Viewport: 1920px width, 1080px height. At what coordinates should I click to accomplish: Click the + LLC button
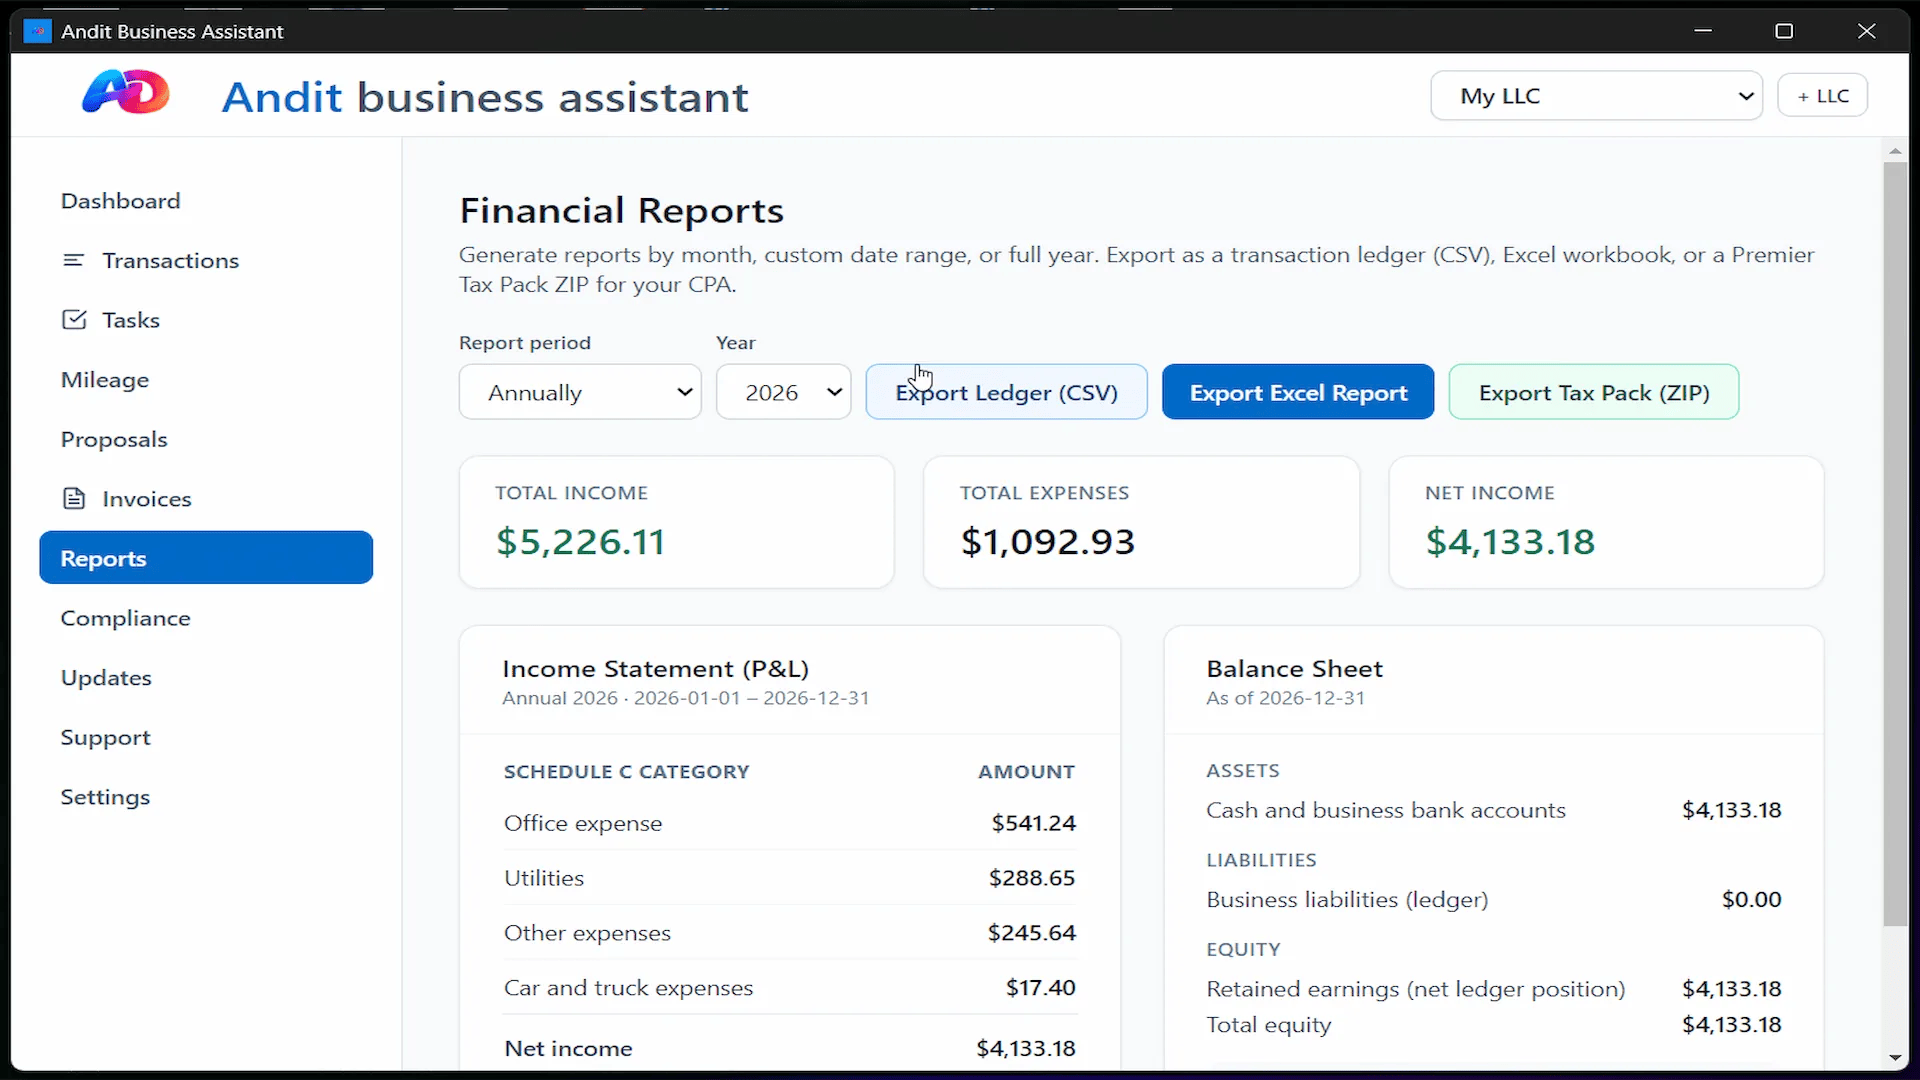pos(1822,96)
